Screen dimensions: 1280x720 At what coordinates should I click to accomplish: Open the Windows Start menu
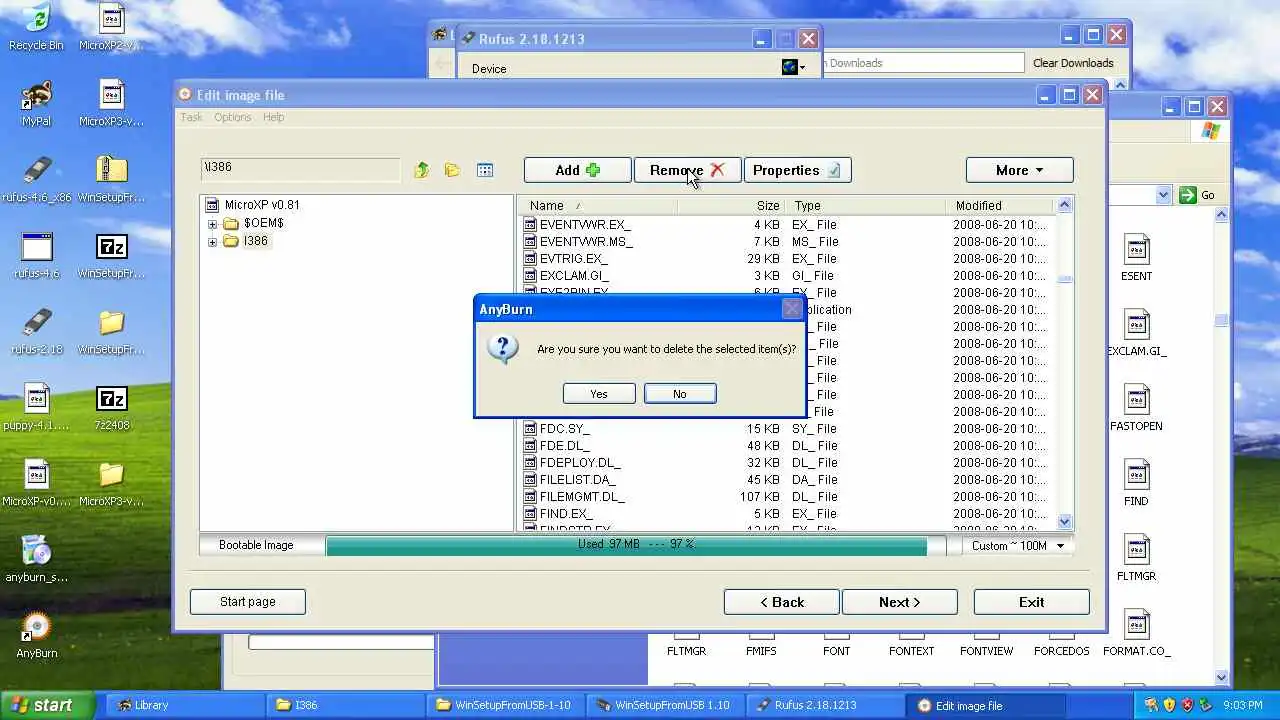(x=47, y=705)
